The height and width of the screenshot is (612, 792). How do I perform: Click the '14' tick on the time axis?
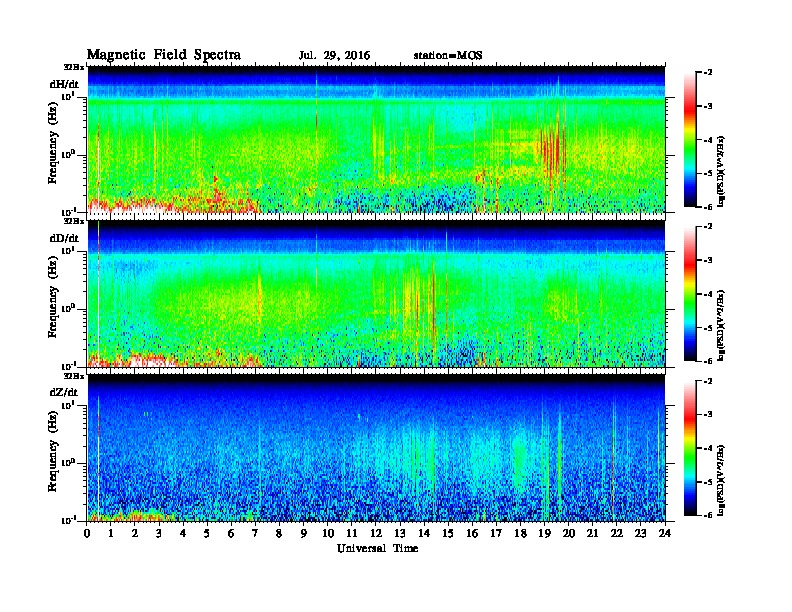click(424, 533)
